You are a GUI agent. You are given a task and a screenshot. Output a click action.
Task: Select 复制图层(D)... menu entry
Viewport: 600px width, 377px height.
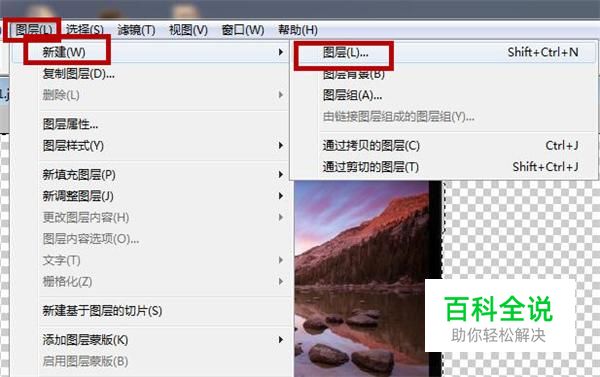pyautogui.click(x=78, y=73)
